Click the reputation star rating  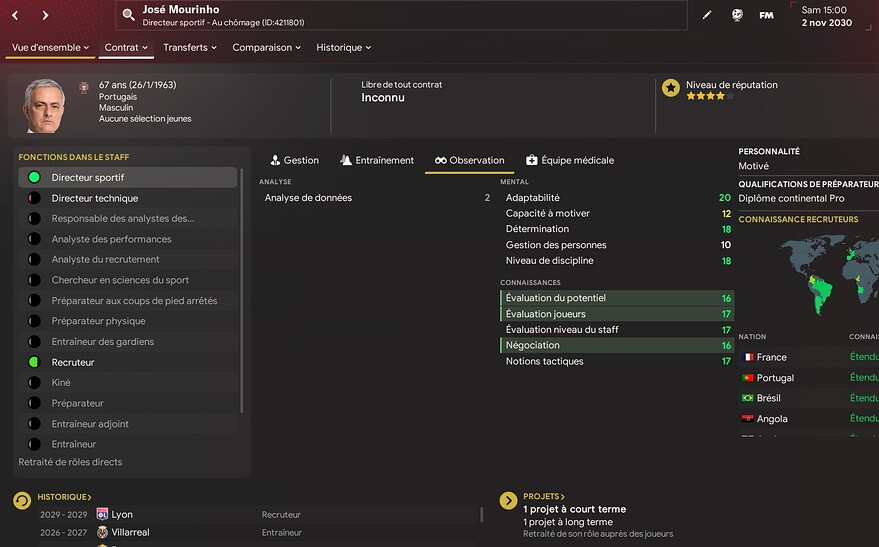pyautogui.click(x=709, y=96)
